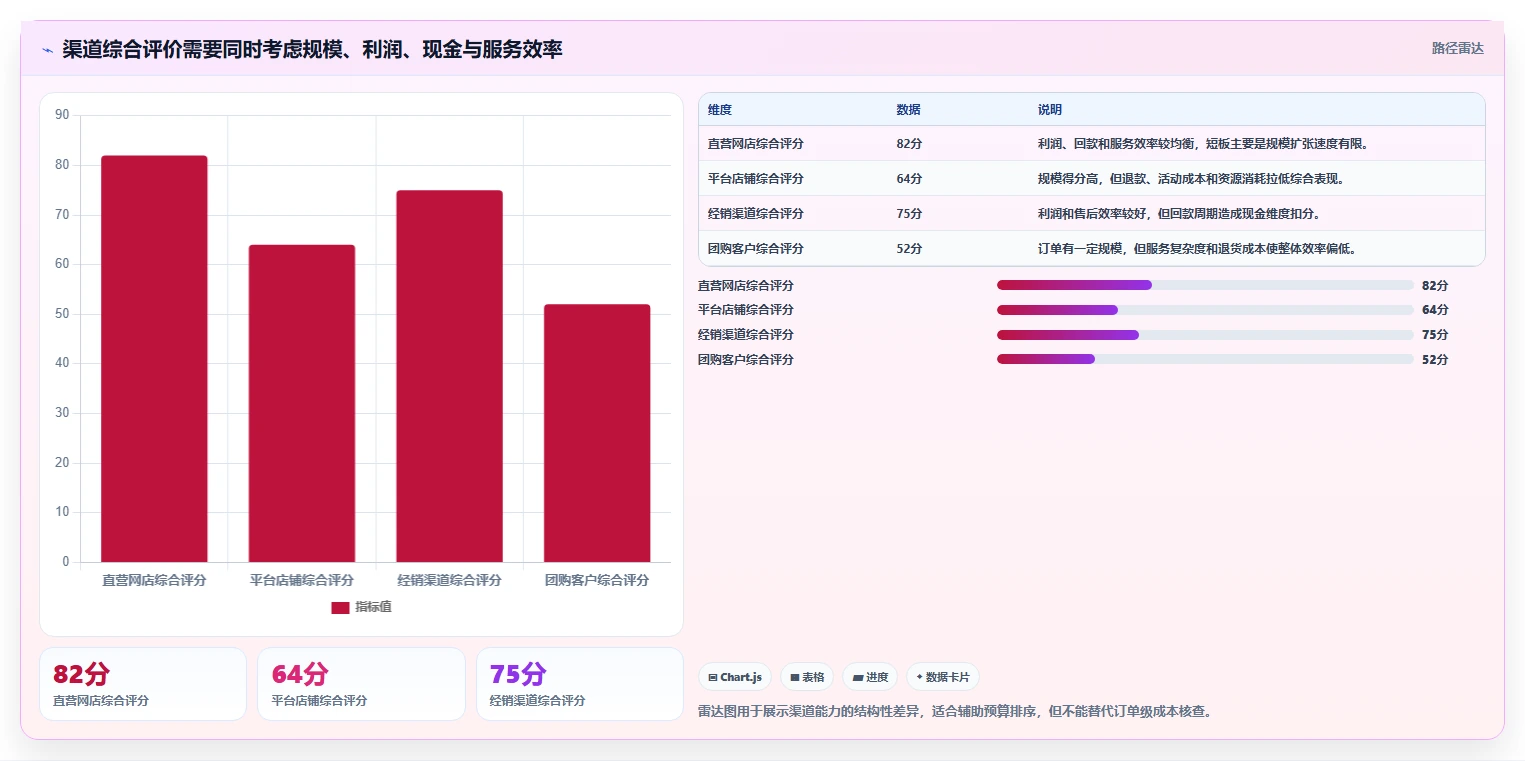
Task: Click the 75分 progress bar for 经销渠道
Action: click(x=1205, y=335)
